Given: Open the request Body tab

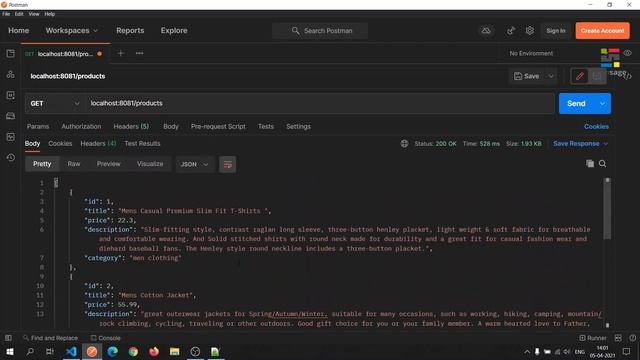Looking at the screenshot, I should 171,127.
